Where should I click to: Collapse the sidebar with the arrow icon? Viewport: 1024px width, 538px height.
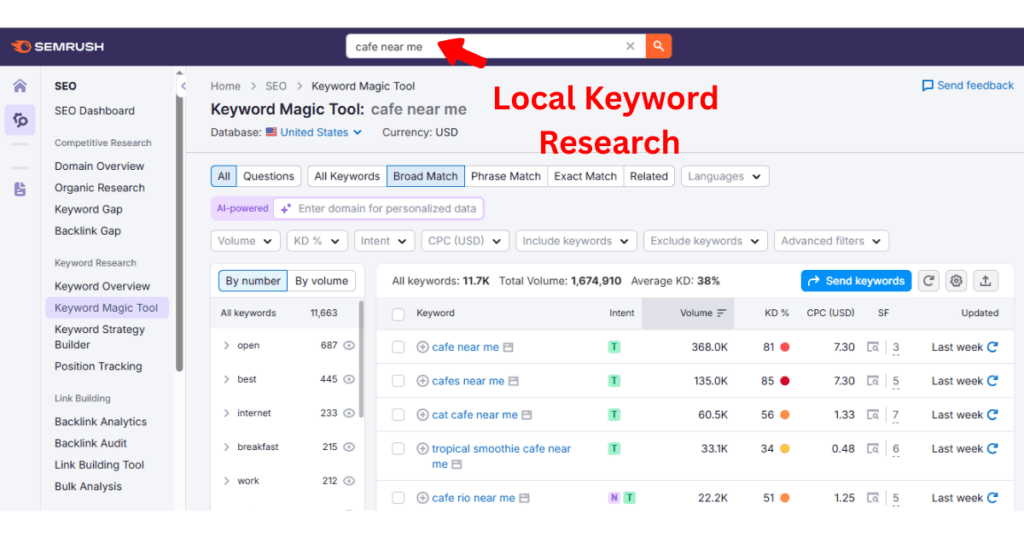184,86
